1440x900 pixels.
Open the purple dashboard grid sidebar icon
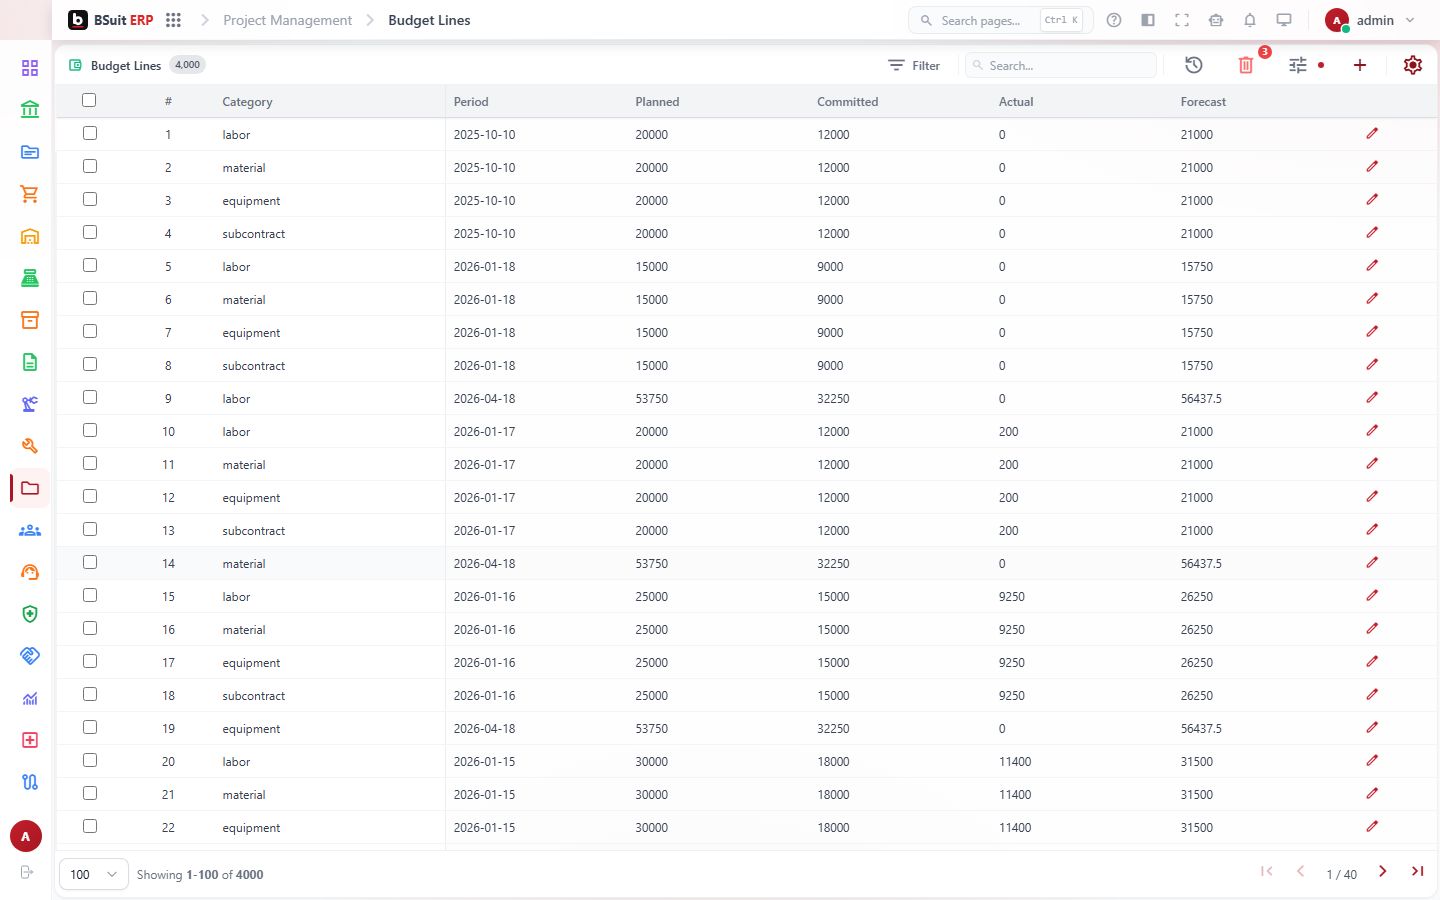pos(30,68)
